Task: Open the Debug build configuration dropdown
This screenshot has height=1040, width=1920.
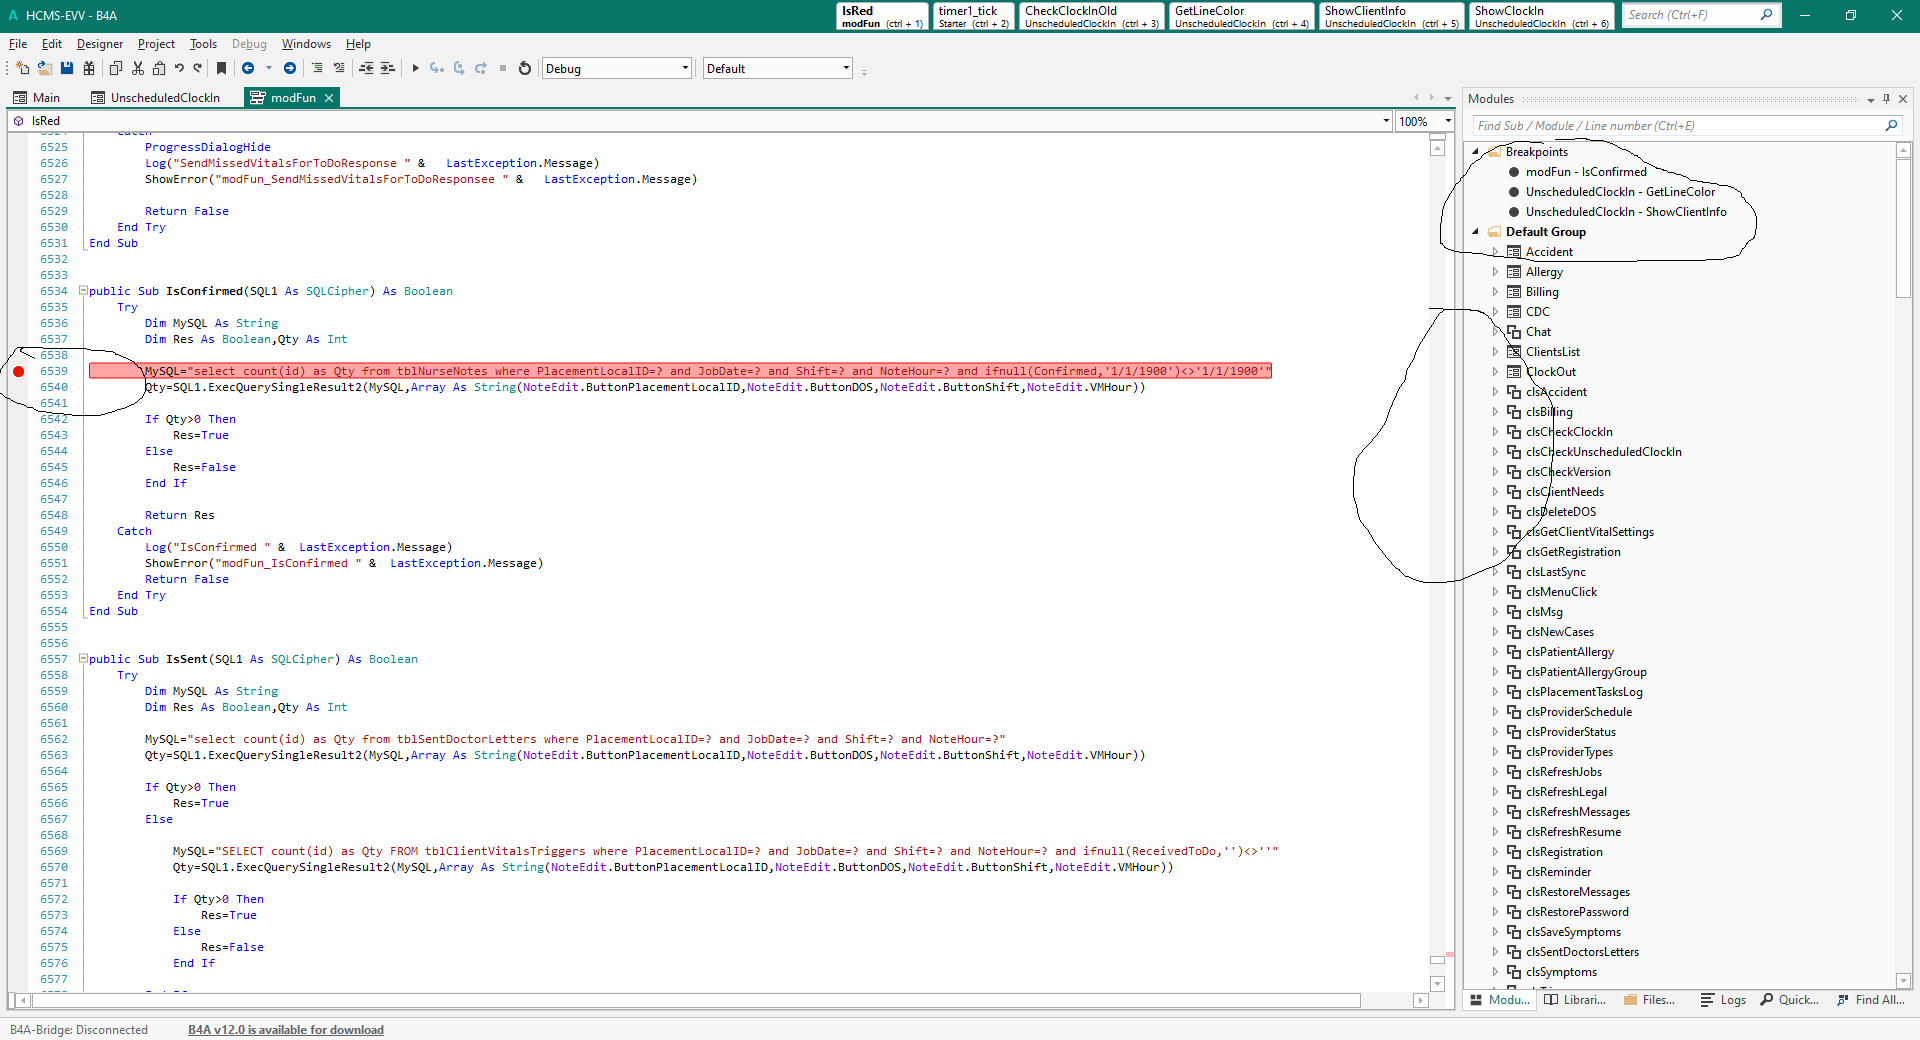Action: pos(685,68)
